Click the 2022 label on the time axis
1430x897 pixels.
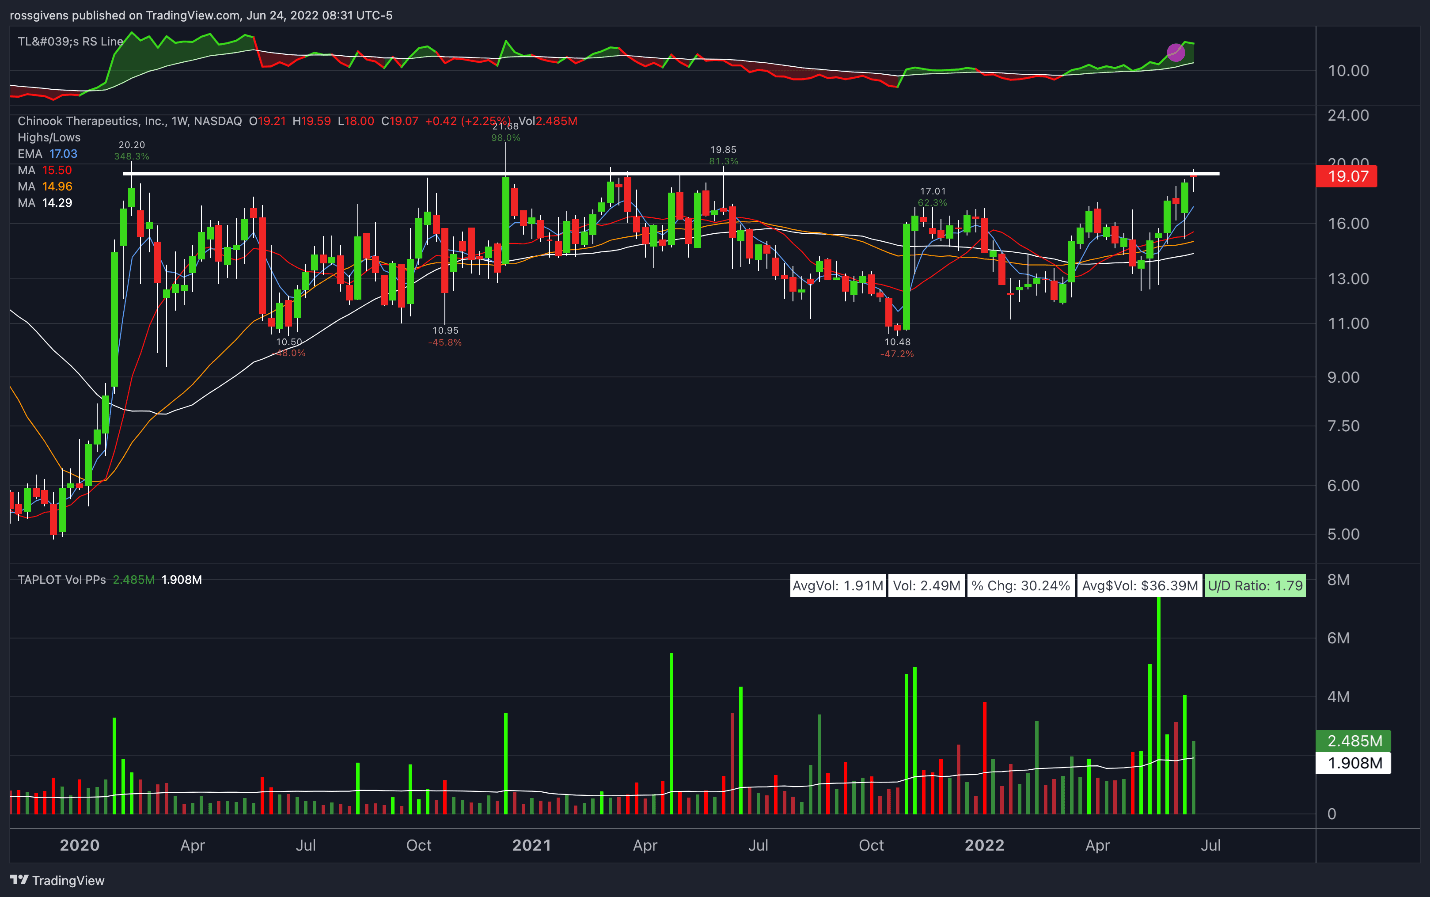984,845
